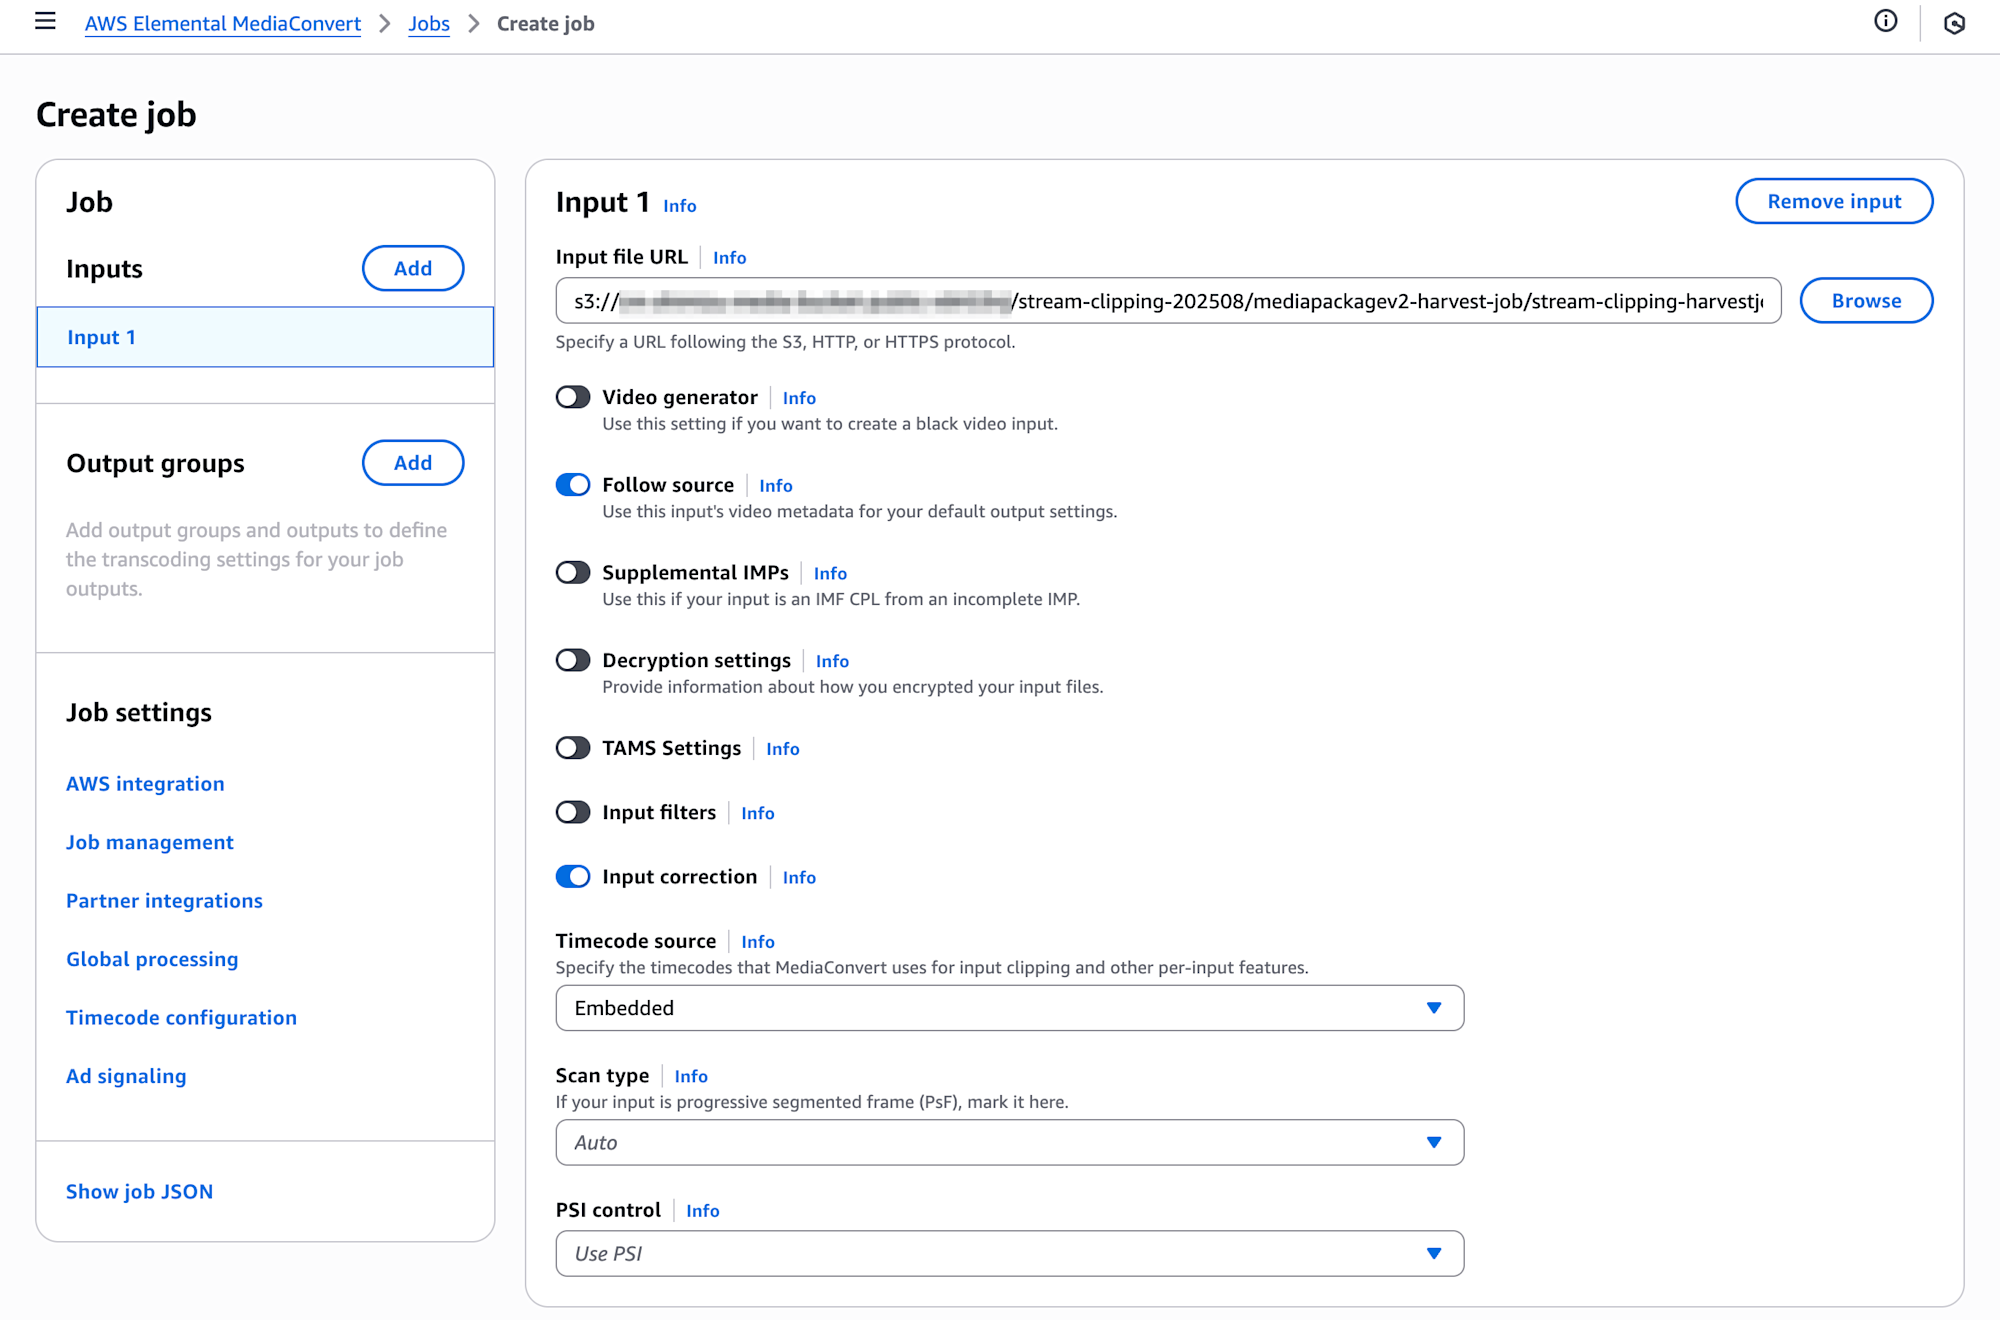
Task: Open Info link for Supplemental IMPs
Action: (x=830, y=574)
